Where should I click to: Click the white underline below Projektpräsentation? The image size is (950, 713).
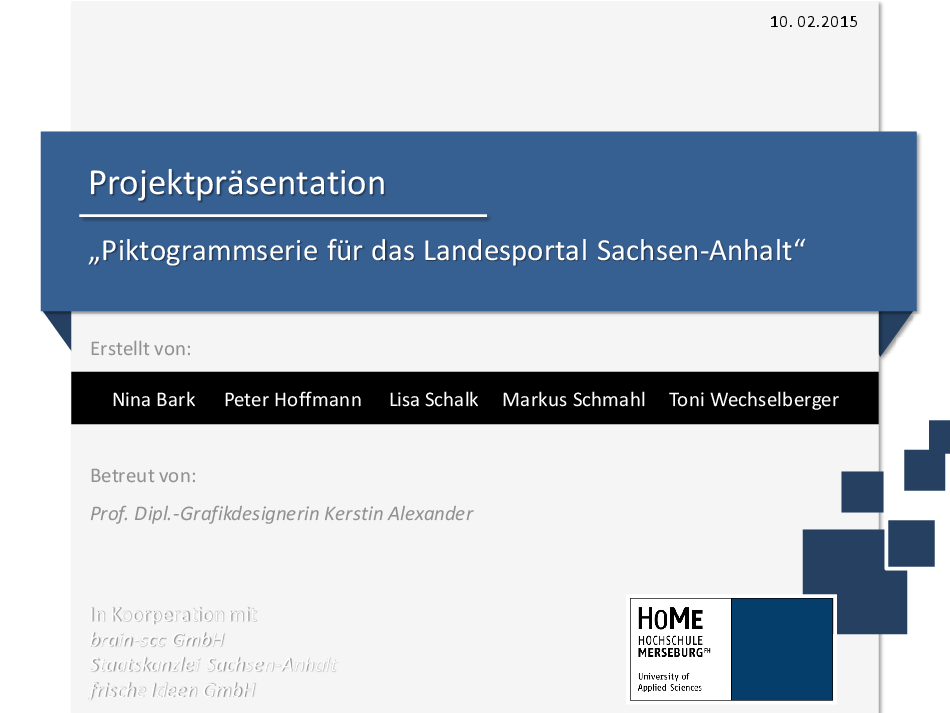pyautogui.click(x=283, y=215)
